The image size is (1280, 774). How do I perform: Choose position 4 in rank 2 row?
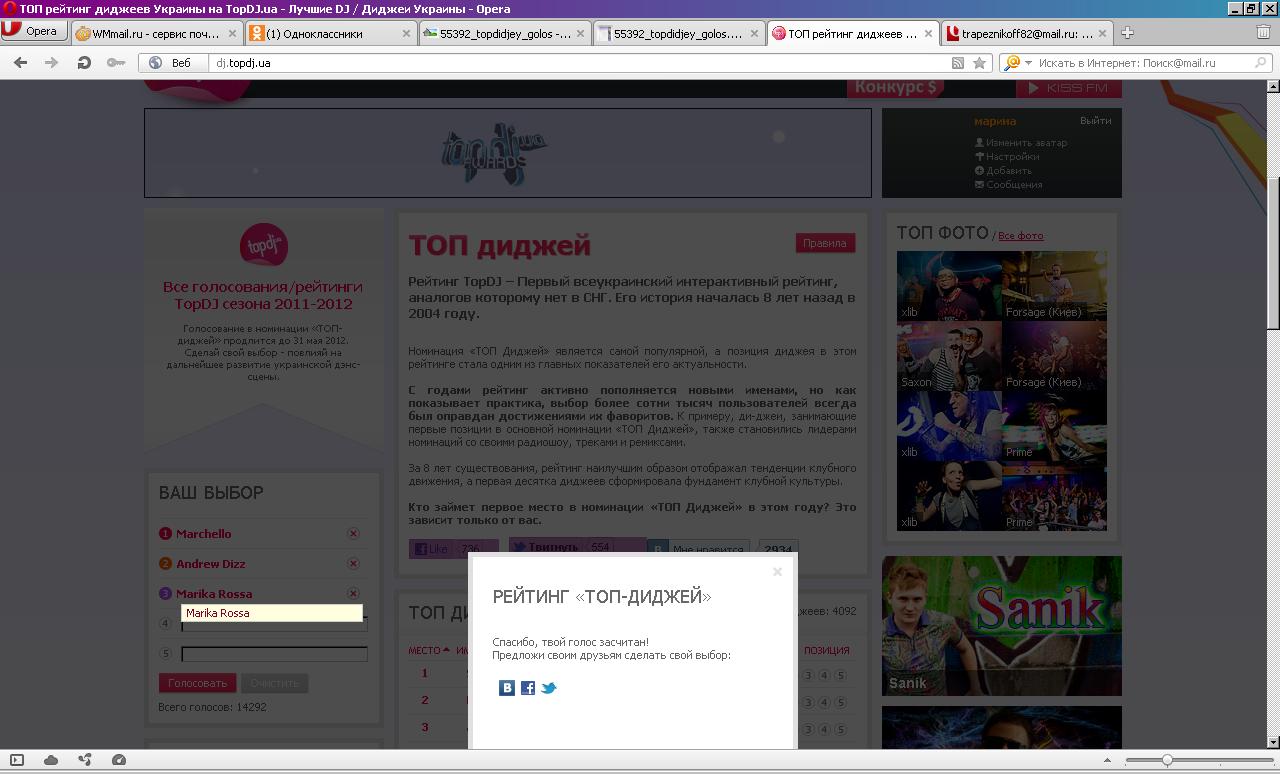824,702
